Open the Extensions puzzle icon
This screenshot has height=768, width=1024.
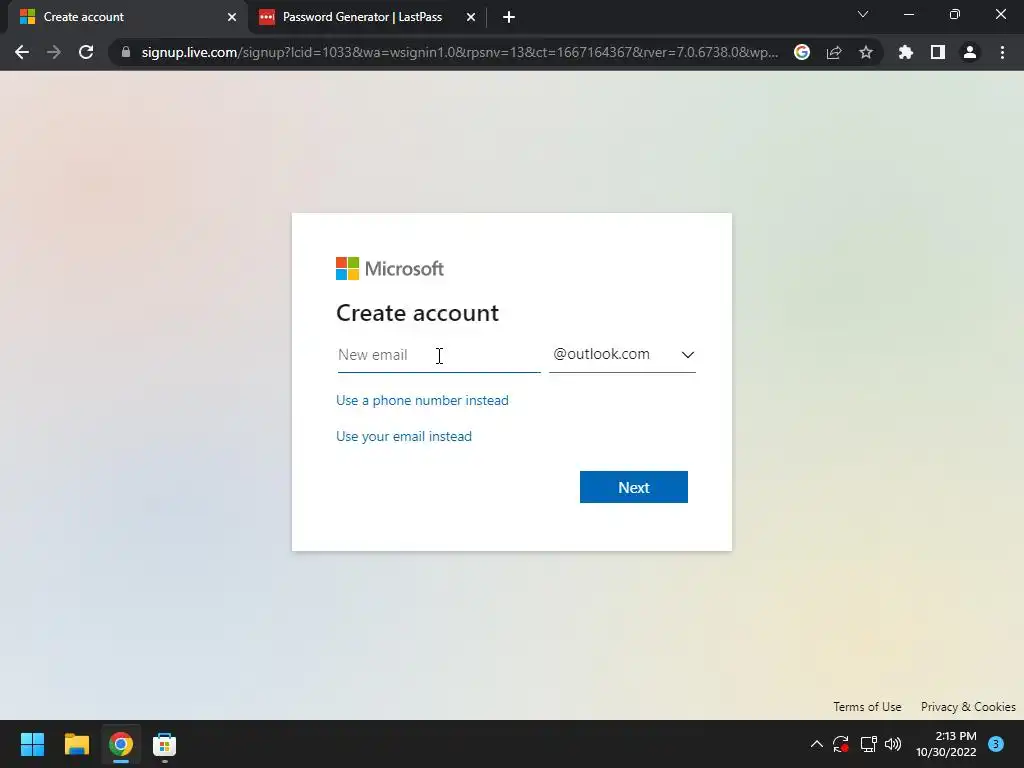tap(906, 52)
